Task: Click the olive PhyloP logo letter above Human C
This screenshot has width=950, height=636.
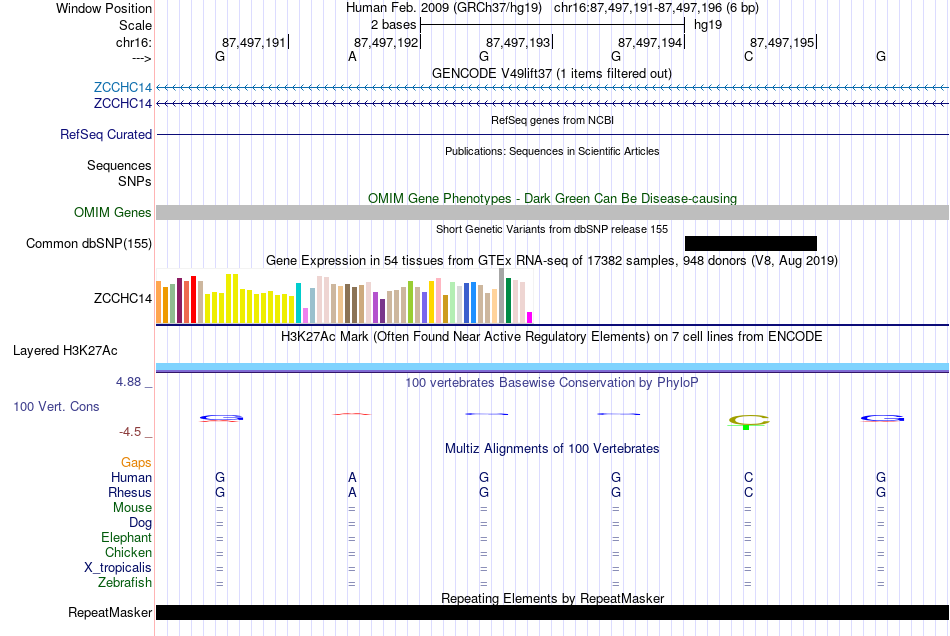Action: point(749,420)
